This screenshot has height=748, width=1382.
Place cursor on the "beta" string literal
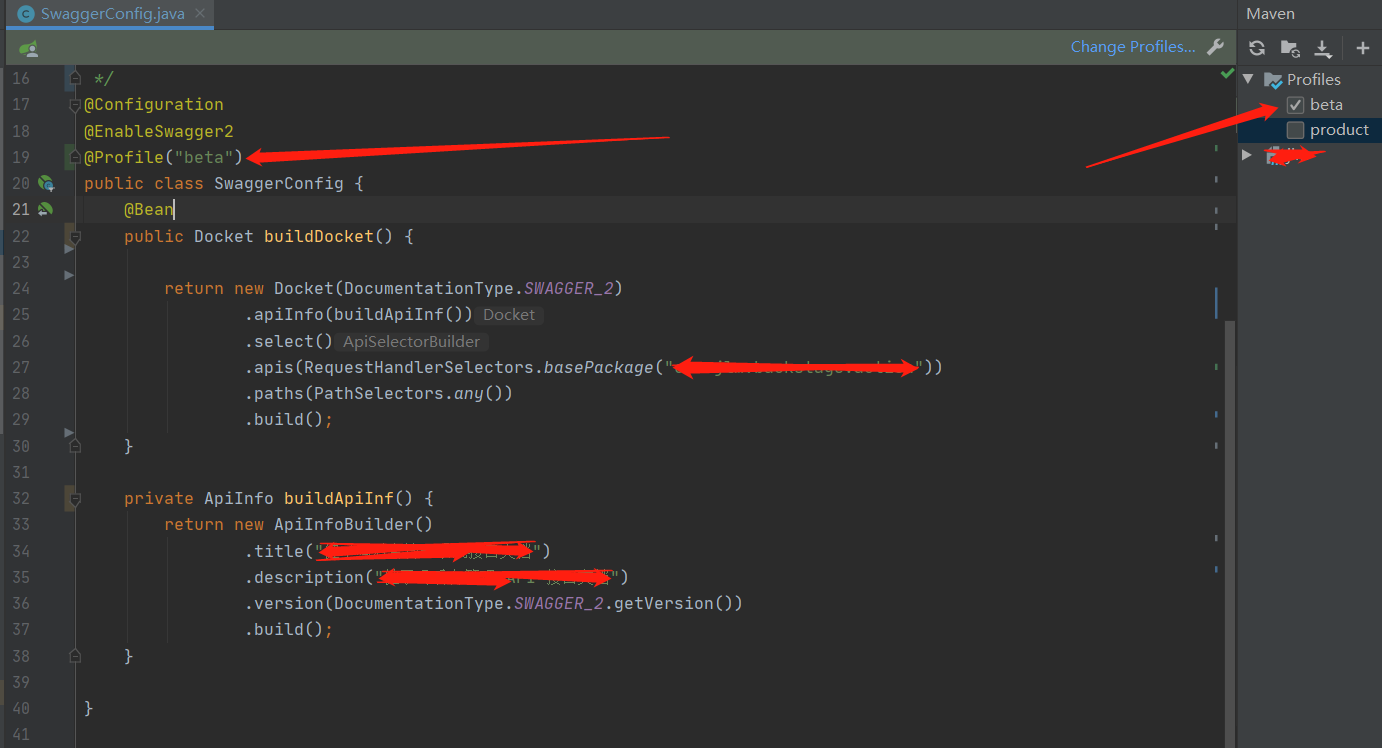pyautogui.click(x=204, y=157)
